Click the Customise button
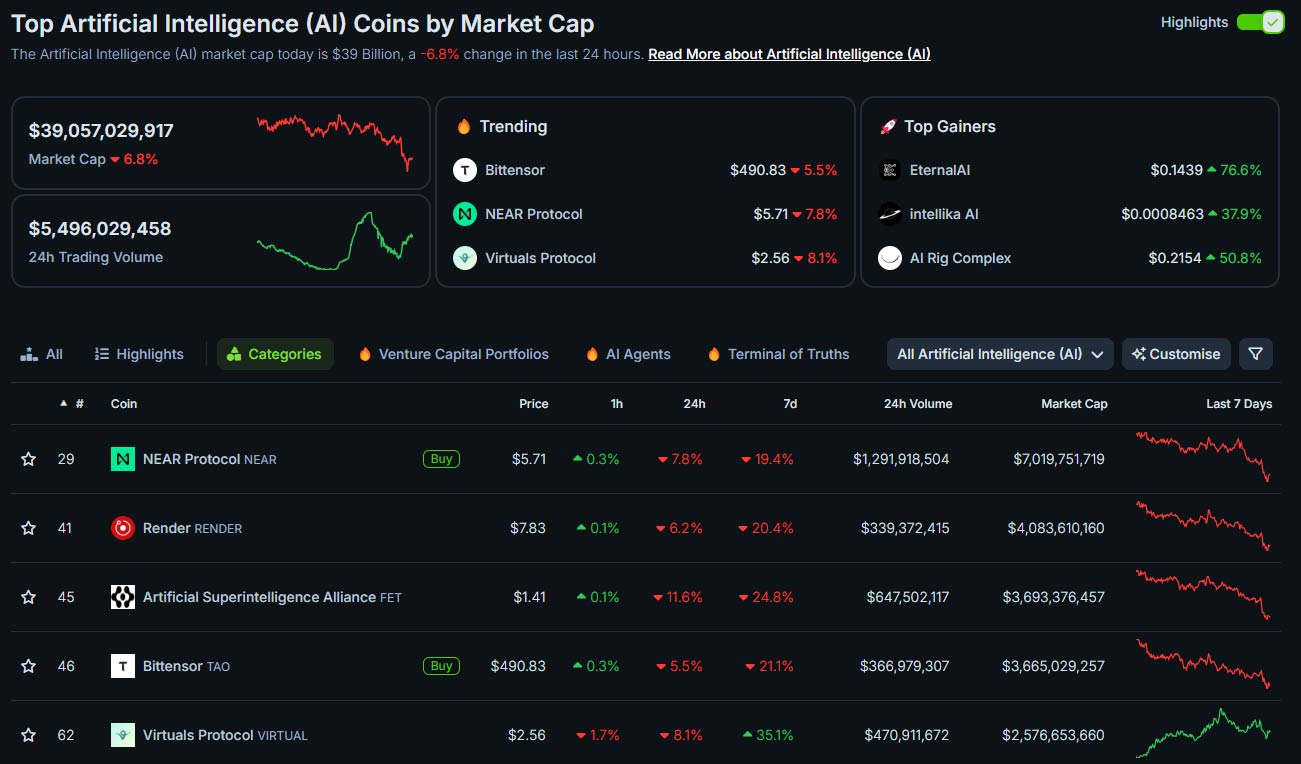This screenshot has width=1301, height=764. (x=1176, y=354)
